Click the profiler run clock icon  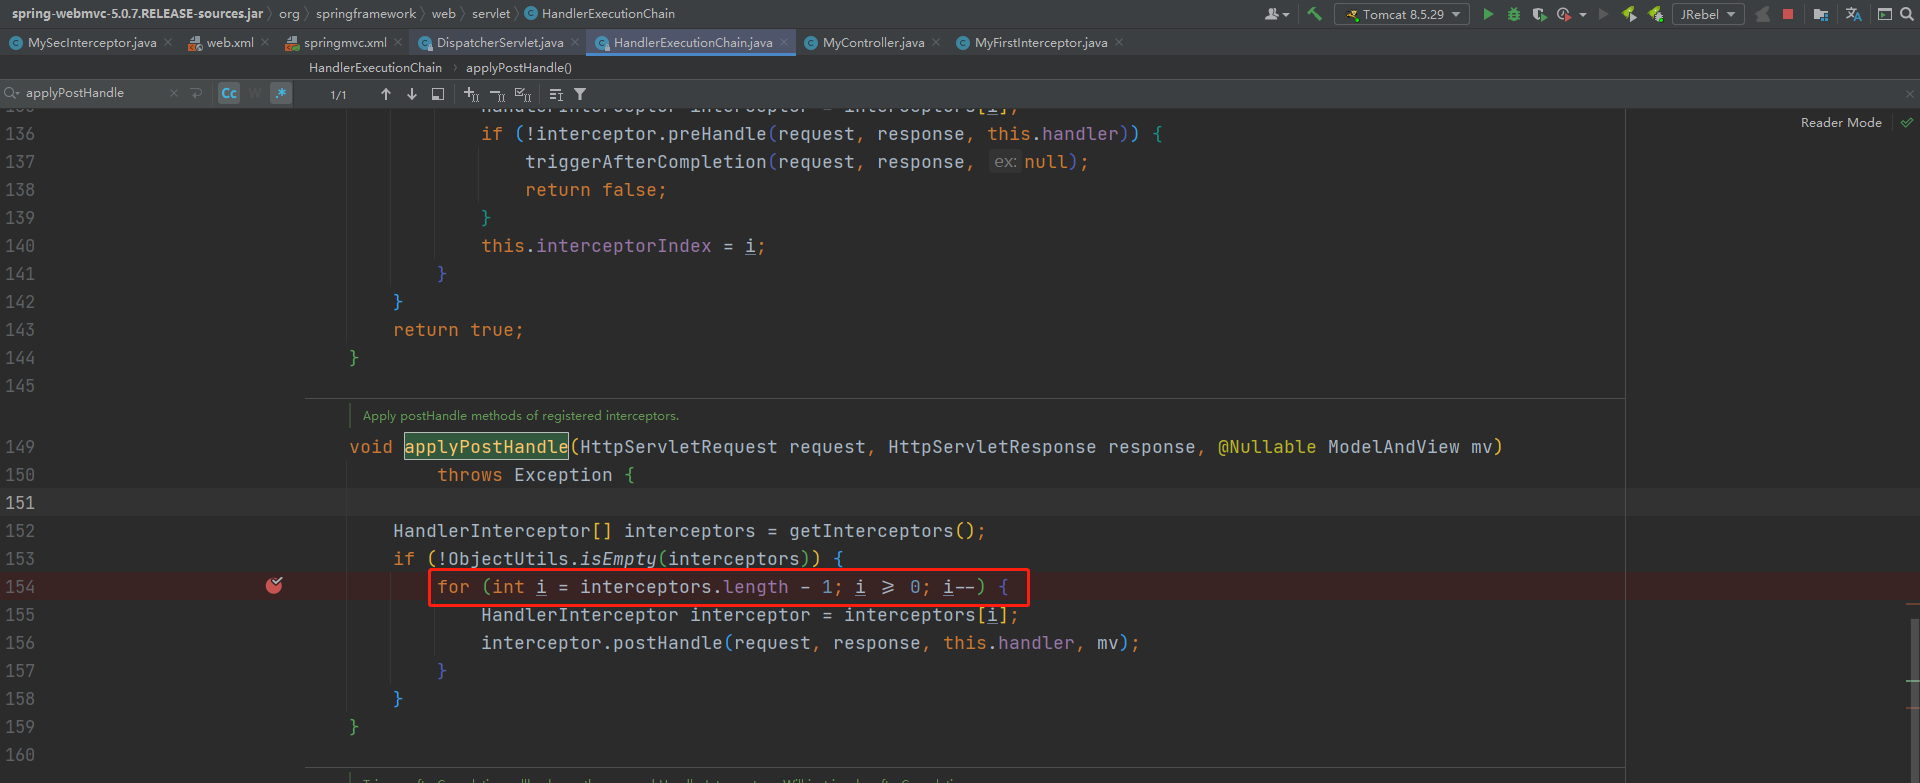pyautogui.click(x=1564, y=14)
